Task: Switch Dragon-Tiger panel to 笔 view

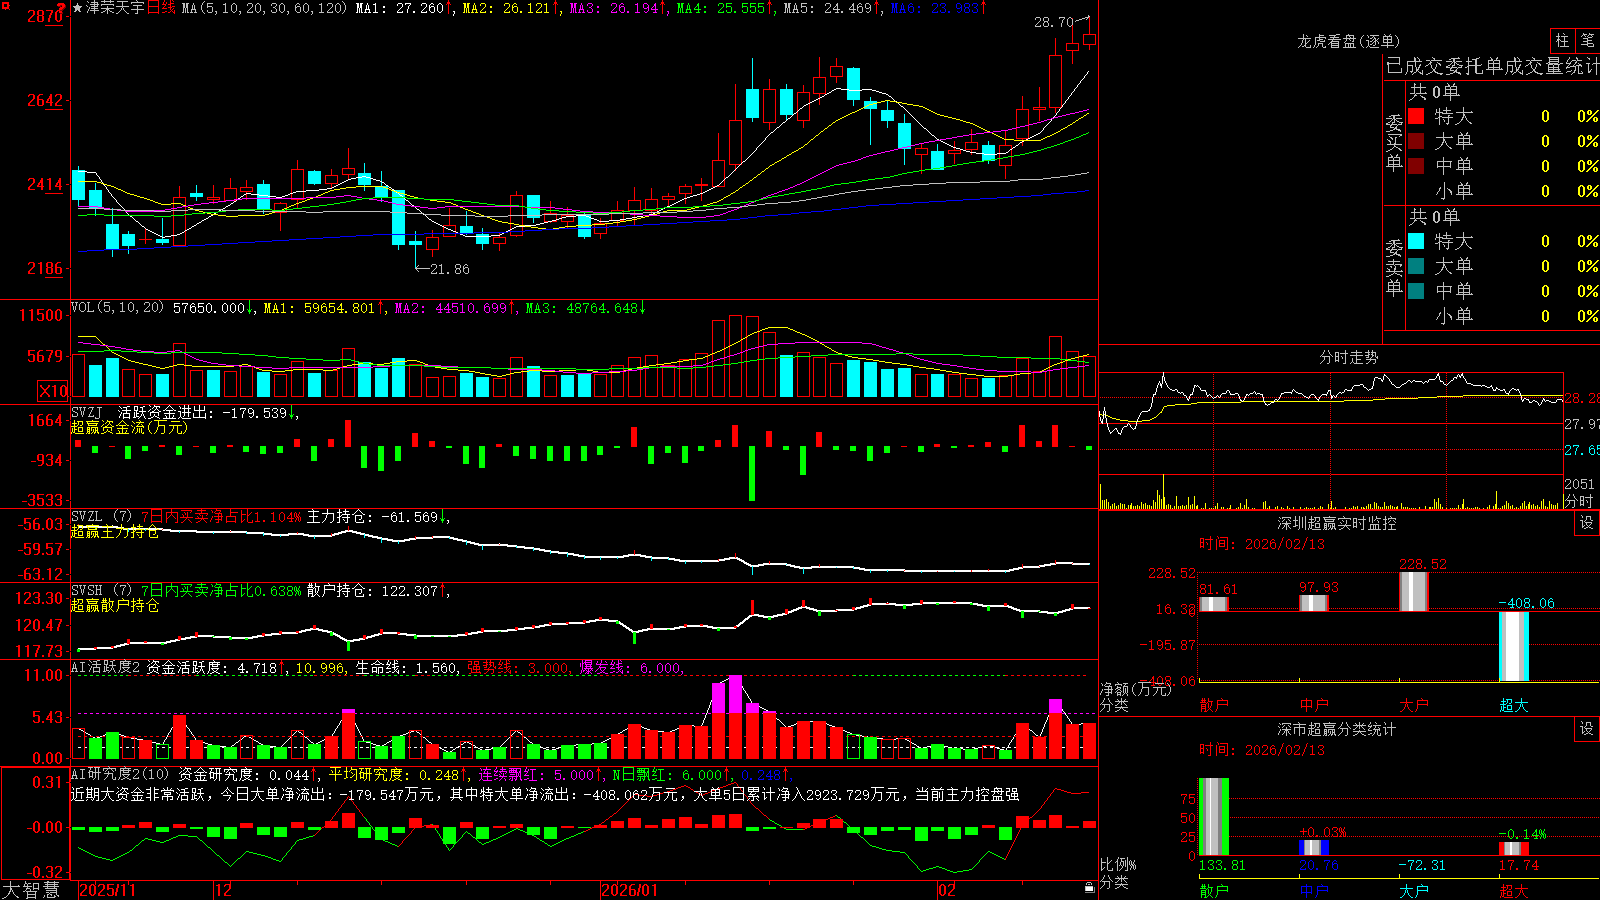Action: tap(1587, 41)
